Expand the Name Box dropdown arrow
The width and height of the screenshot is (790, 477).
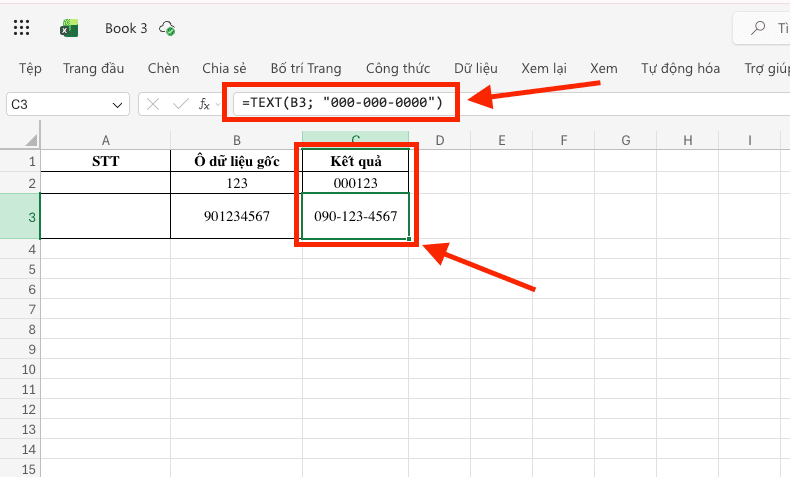117,105
